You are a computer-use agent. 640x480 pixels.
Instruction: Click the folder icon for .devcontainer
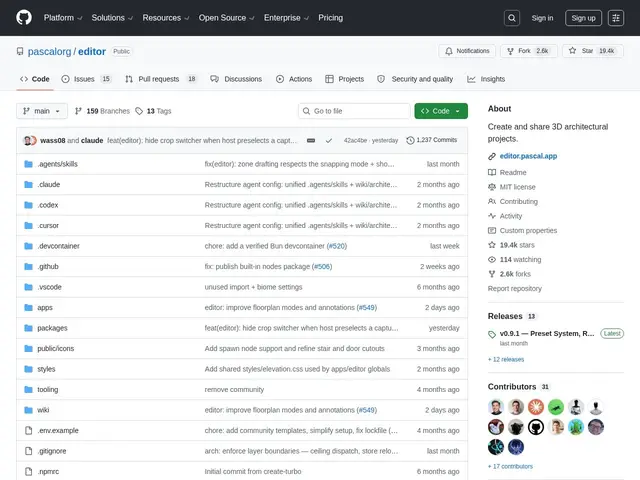click(28, 246)
